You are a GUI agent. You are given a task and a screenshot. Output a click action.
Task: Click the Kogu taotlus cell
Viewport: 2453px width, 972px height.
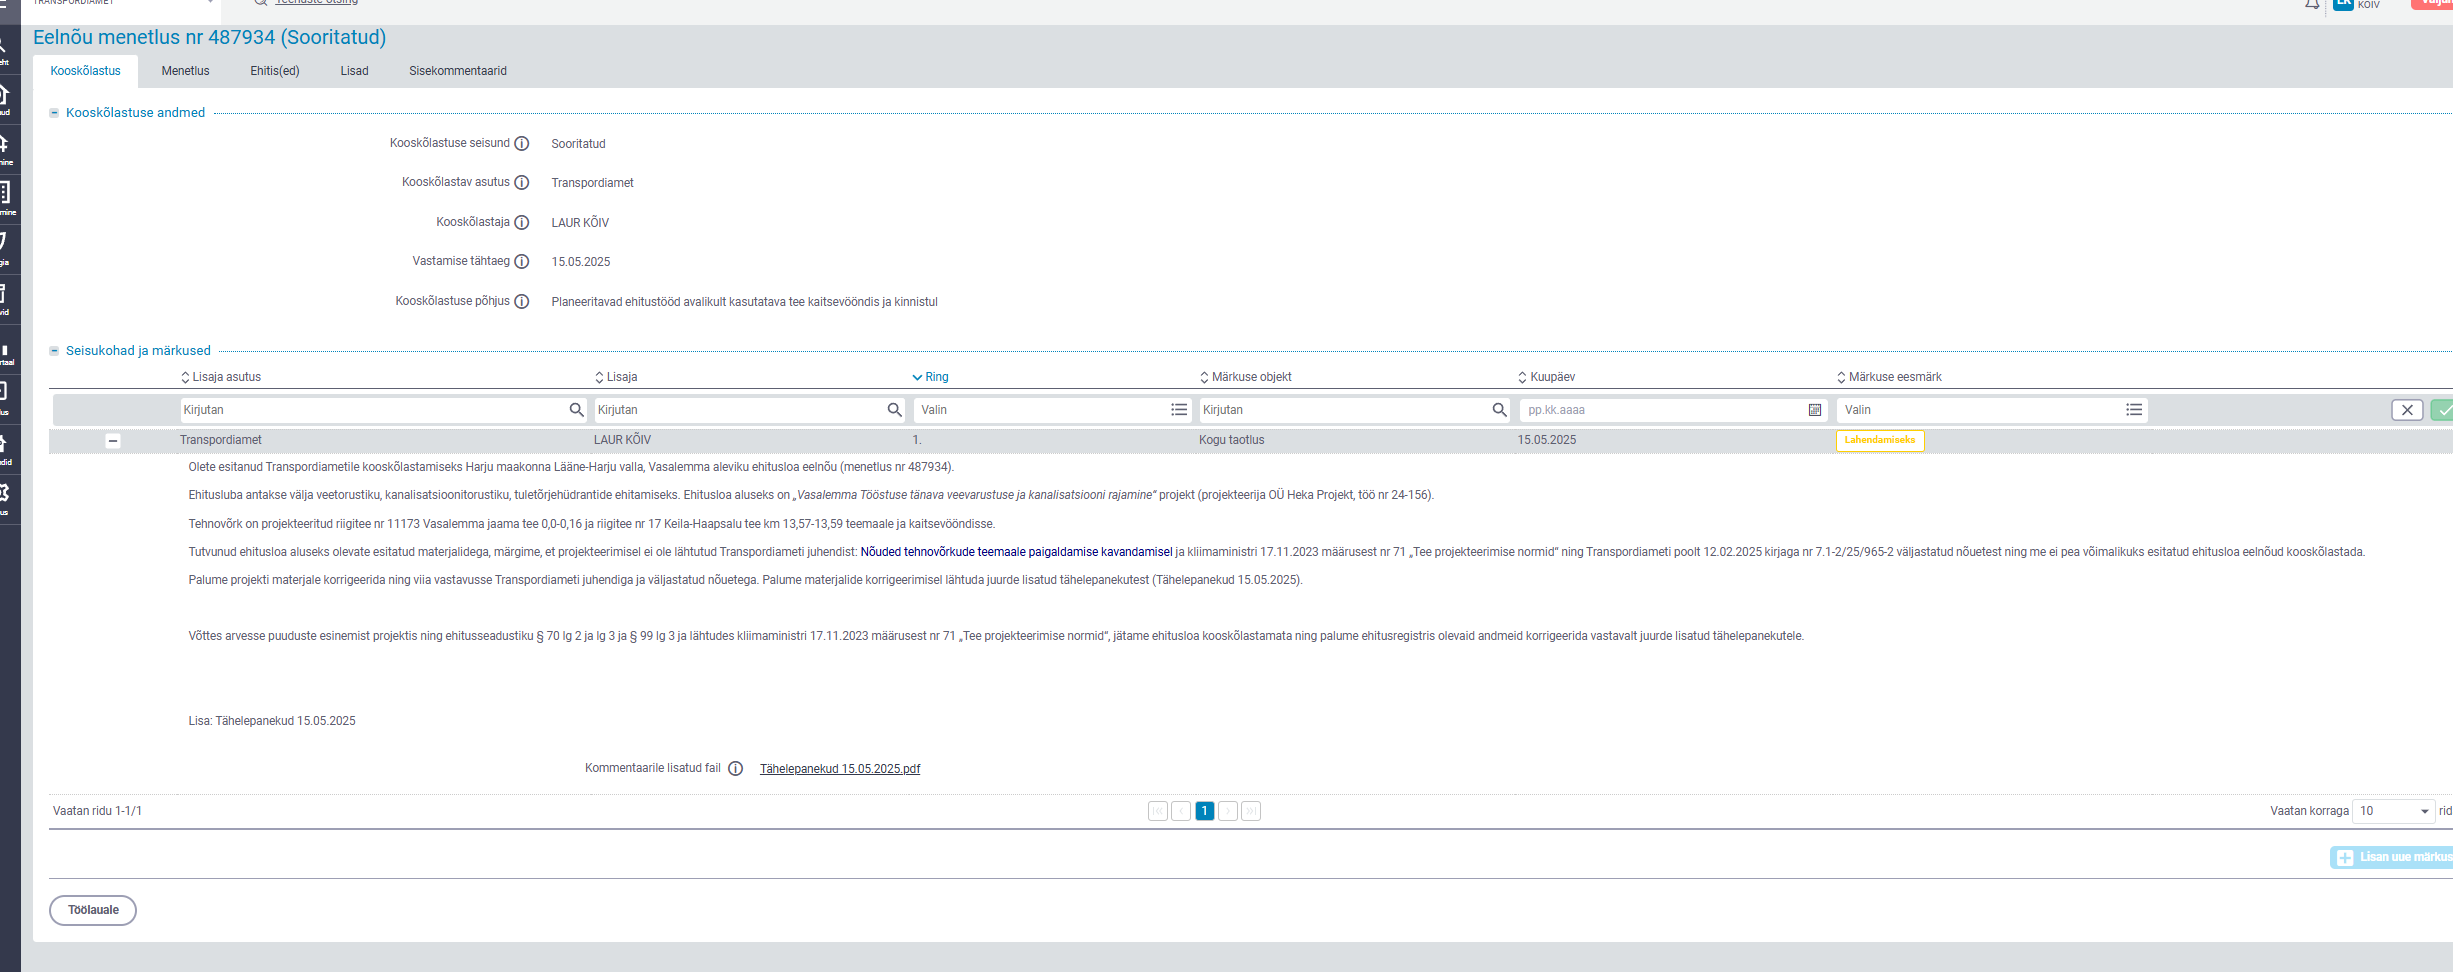tap(1232, 440)
